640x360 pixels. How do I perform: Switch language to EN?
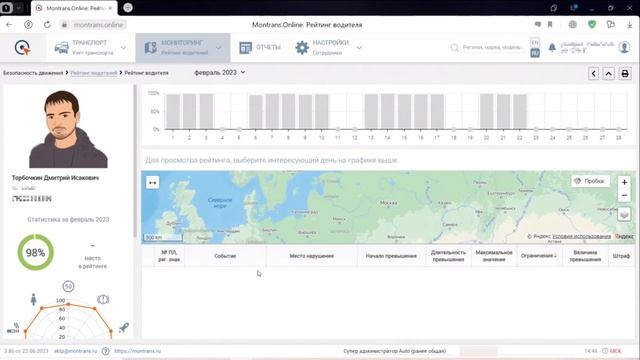click(535, 42)
